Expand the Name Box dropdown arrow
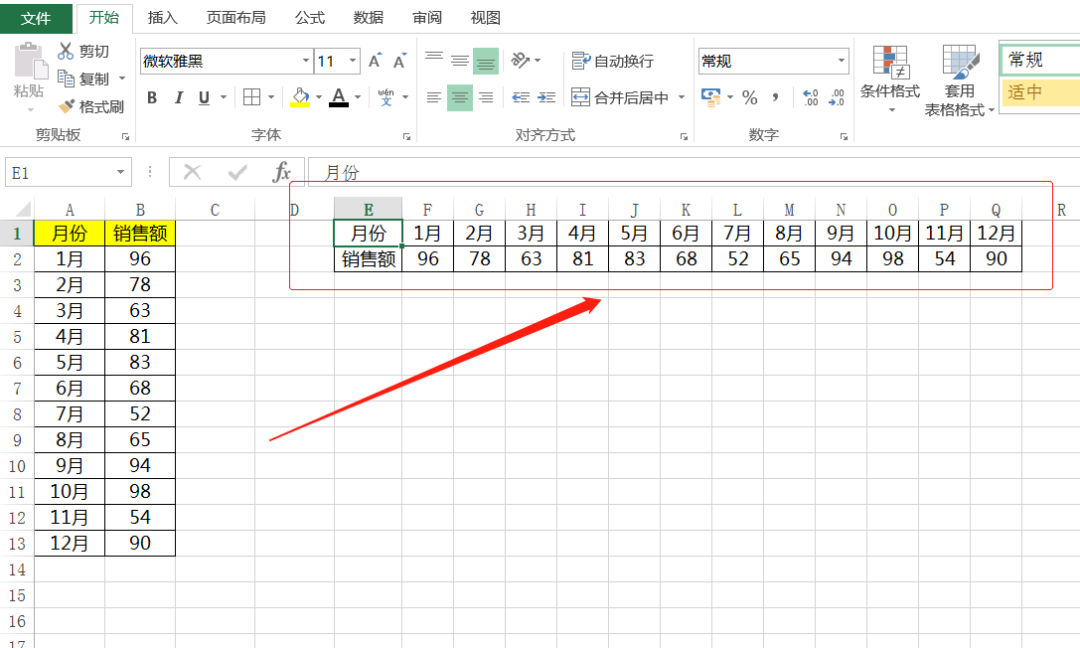1080x648 pixels. (x=121, y=172)
